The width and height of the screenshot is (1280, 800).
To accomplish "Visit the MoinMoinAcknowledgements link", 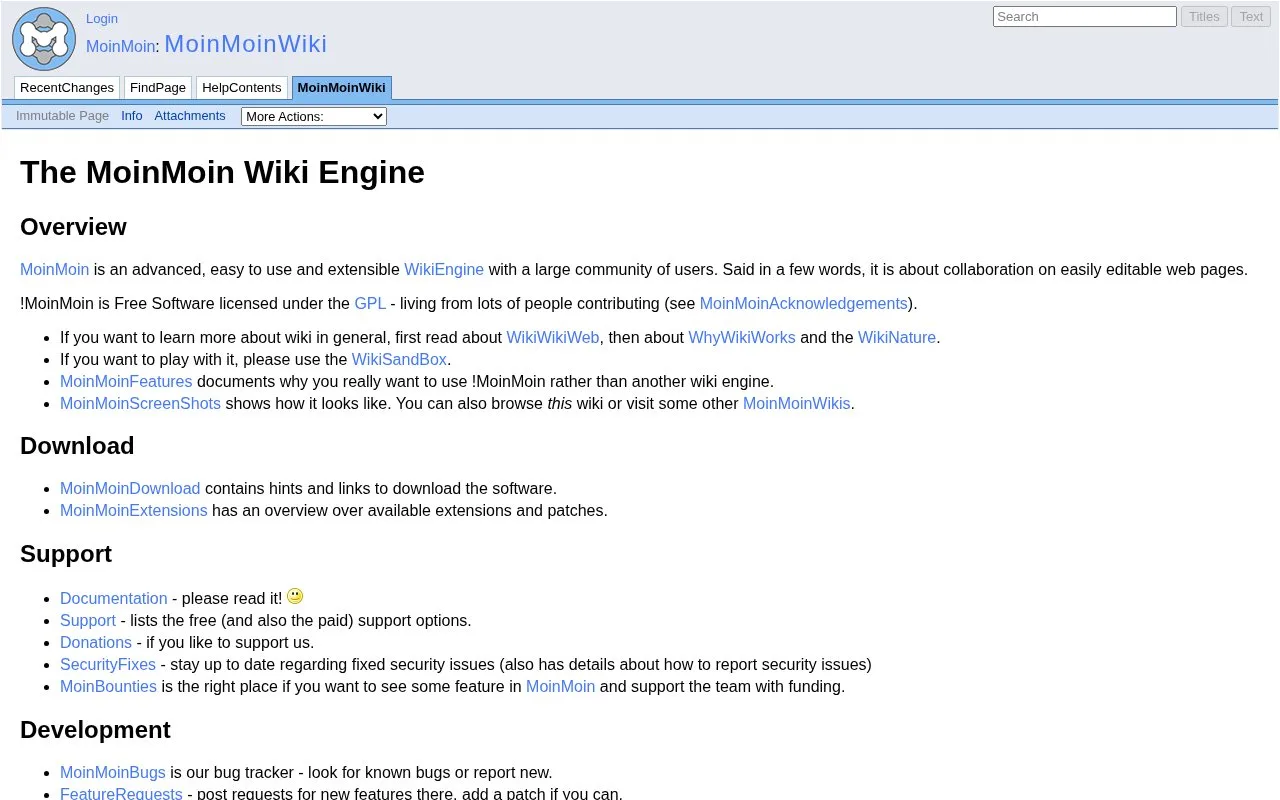I will pos(804,303).
